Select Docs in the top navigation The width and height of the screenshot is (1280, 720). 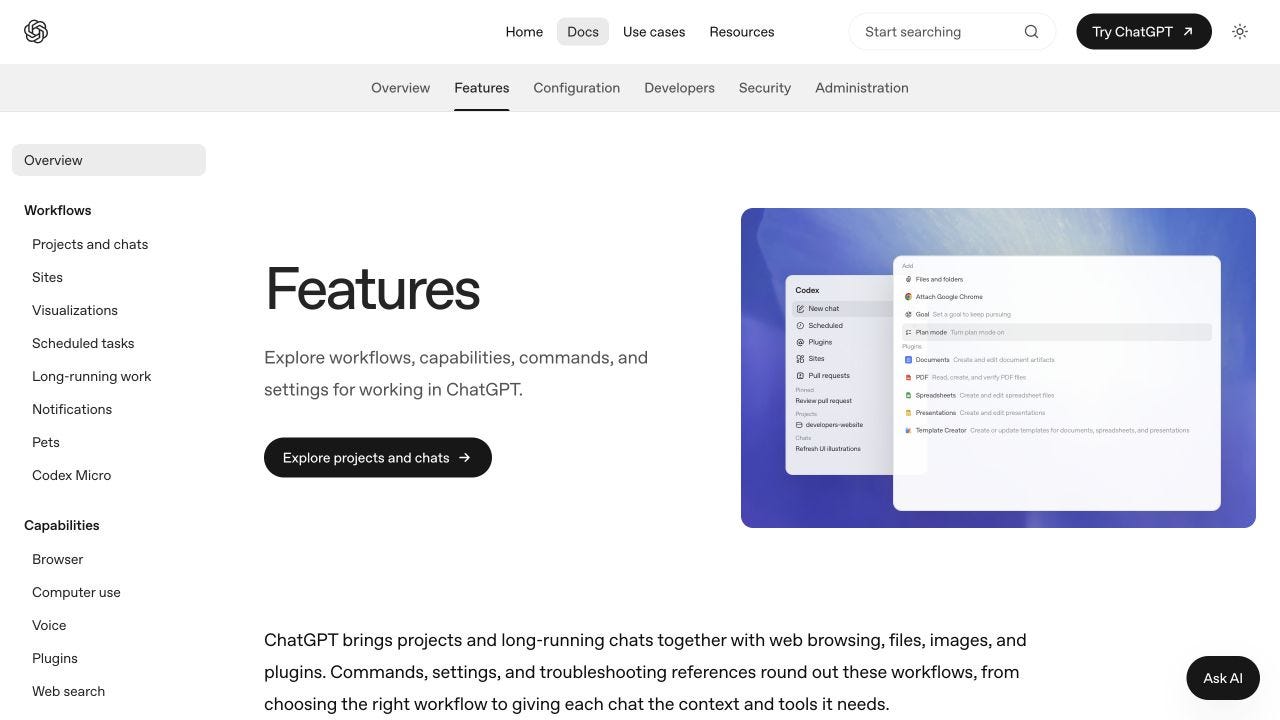pos(583,32)
